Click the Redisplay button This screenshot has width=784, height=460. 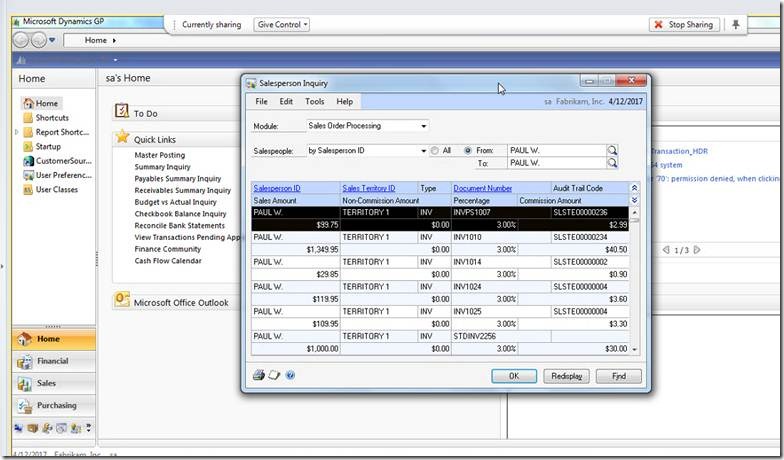tap(568, 376)
